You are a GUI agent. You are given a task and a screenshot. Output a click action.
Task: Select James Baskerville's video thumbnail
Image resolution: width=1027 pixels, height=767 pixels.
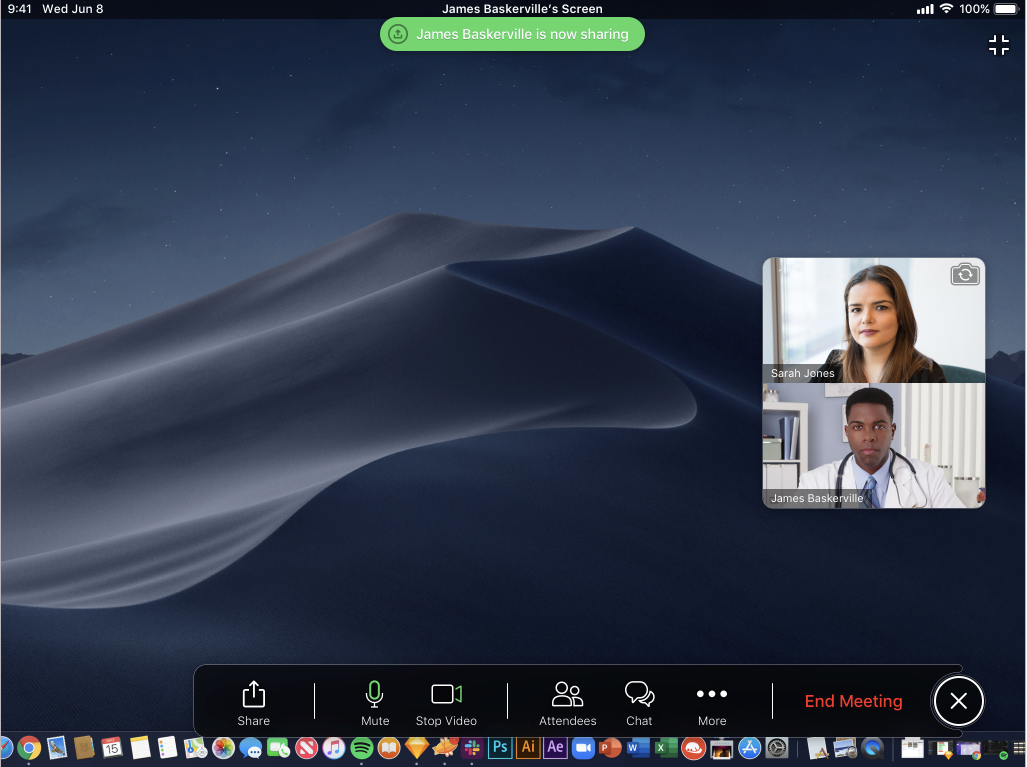click(873, 446)
